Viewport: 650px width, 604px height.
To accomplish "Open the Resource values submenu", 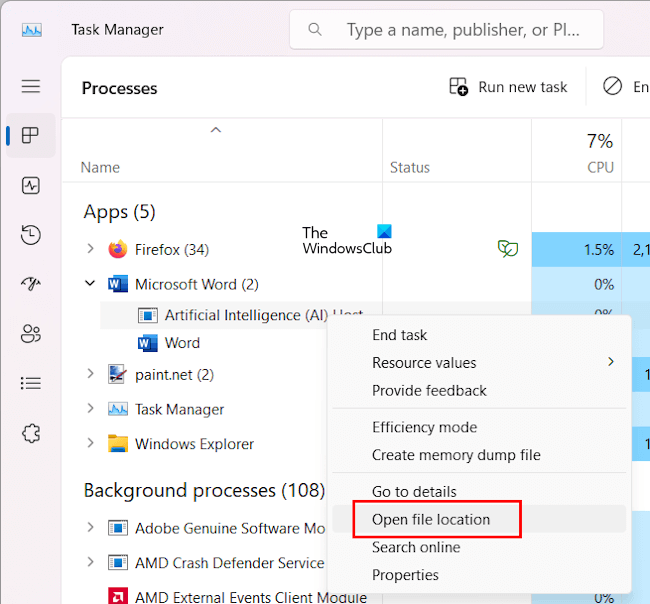I will pos(424,362).
